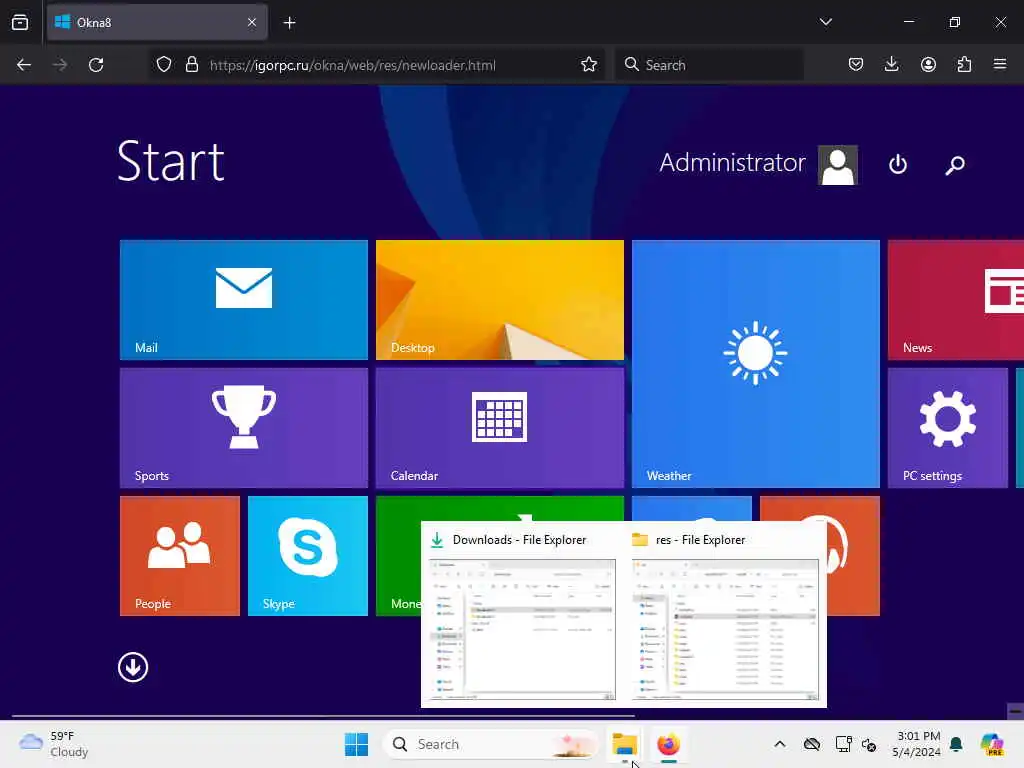Show site security padlock info
Image resolution: width=1024 pixels, height=768 pixels.
tap(191, 65)
